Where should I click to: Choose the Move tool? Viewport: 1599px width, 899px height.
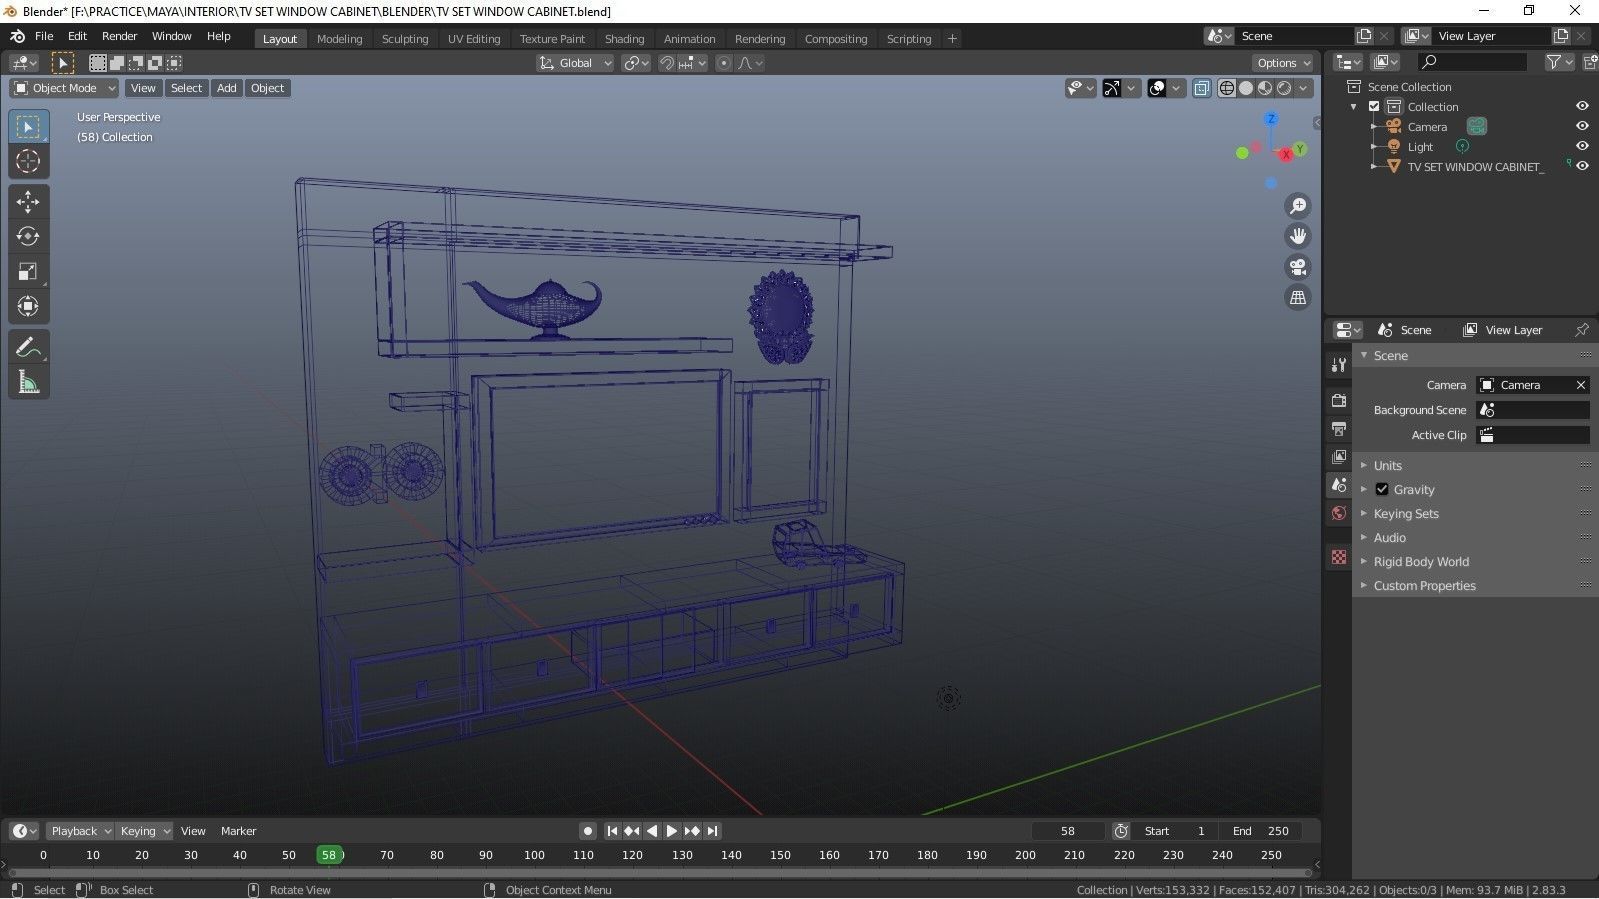coord(28,202)
